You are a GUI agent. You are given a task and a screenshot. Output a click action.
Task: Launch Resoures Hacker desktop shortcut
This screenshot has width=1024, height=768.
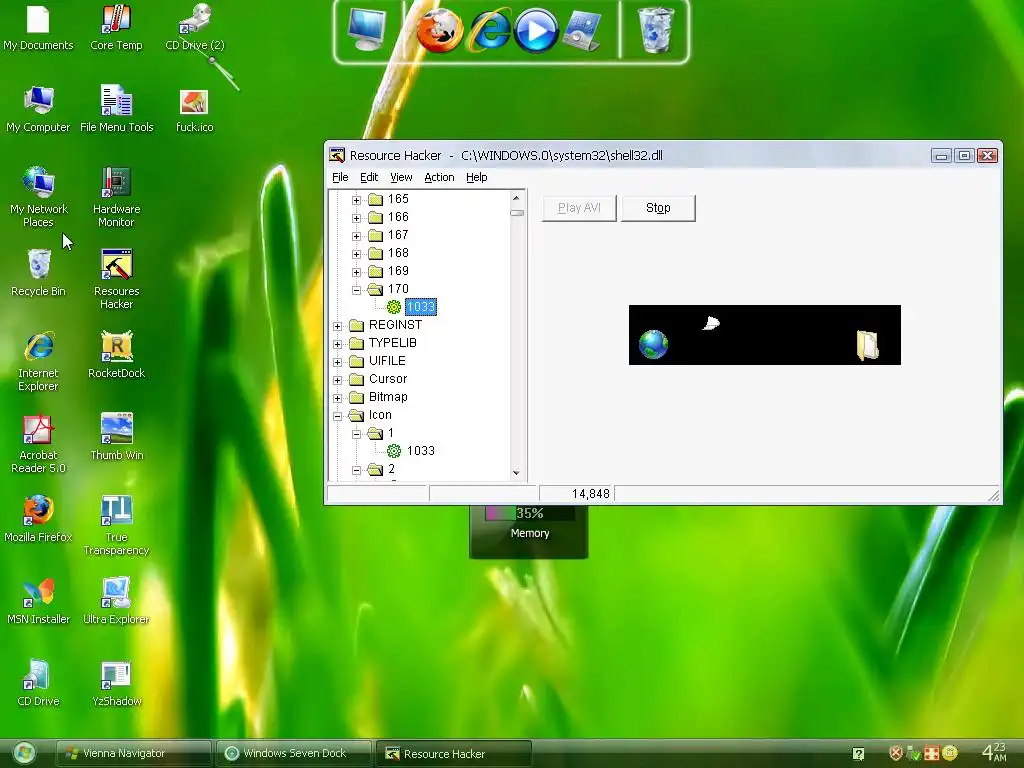116,280
